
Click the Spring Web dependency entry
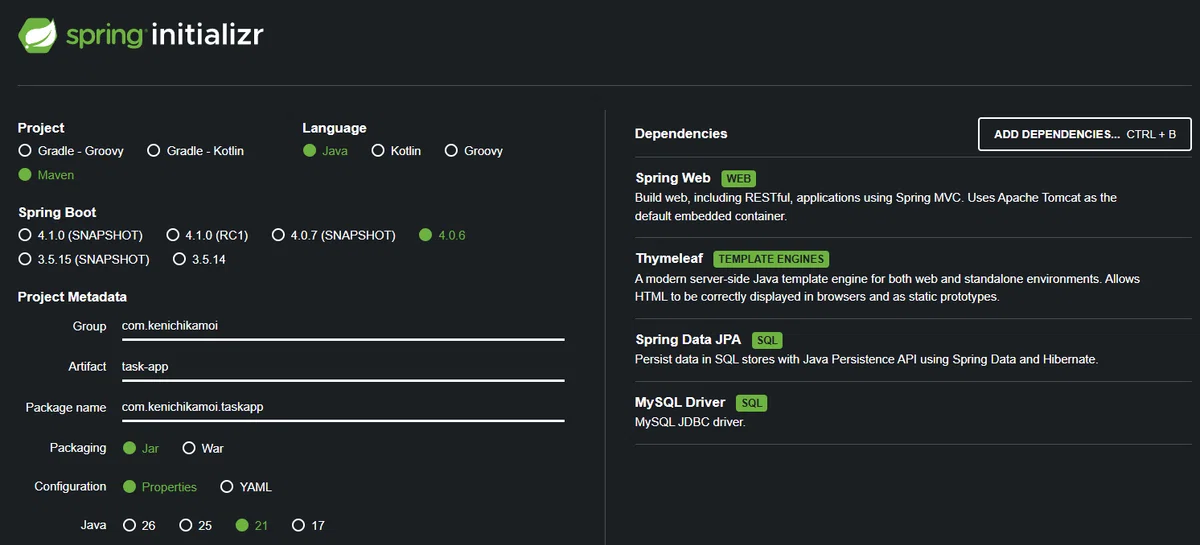(913, 196)
